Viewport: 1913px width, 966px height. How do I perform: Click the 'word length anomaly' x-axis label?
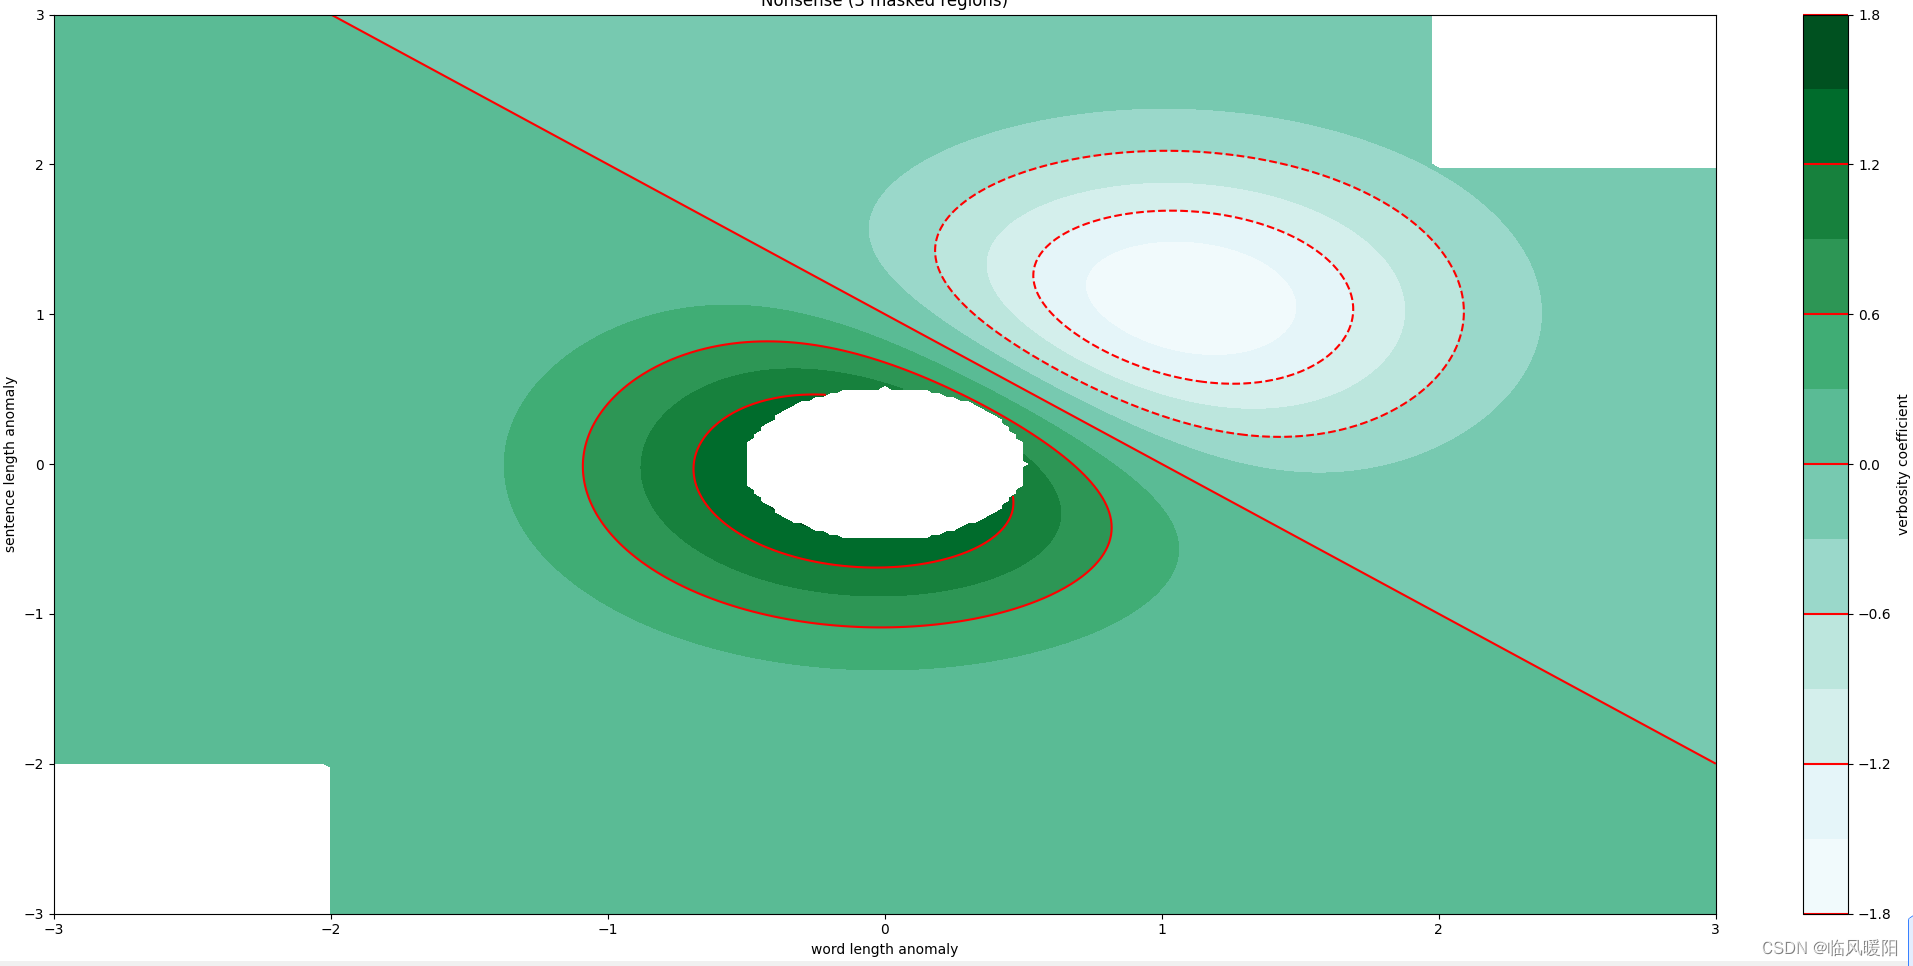click(884, 949)
